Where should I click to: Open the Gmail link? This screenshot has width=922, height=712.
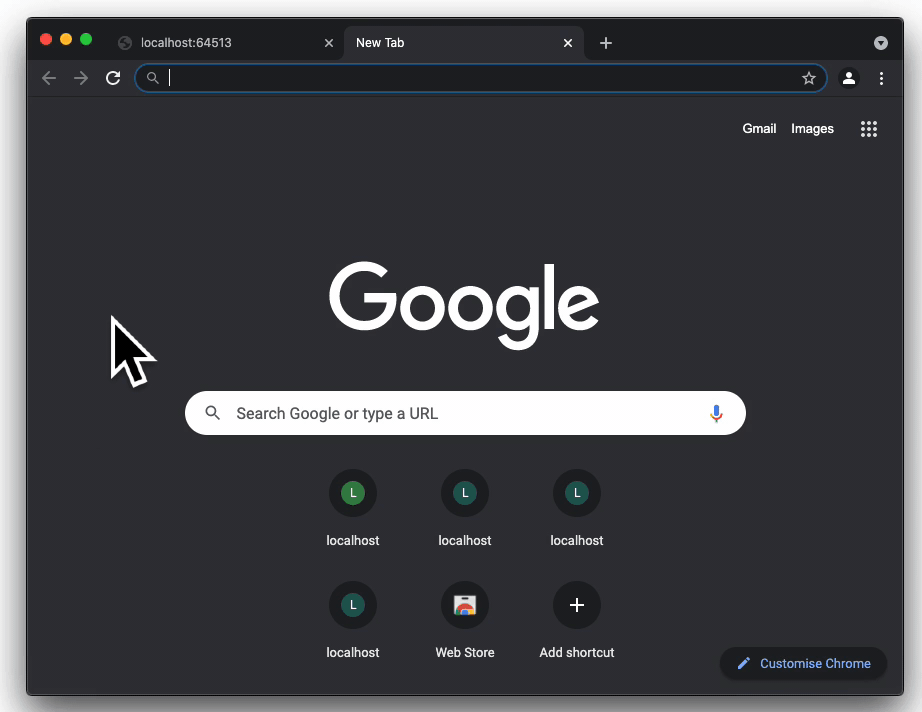(759, 128)
